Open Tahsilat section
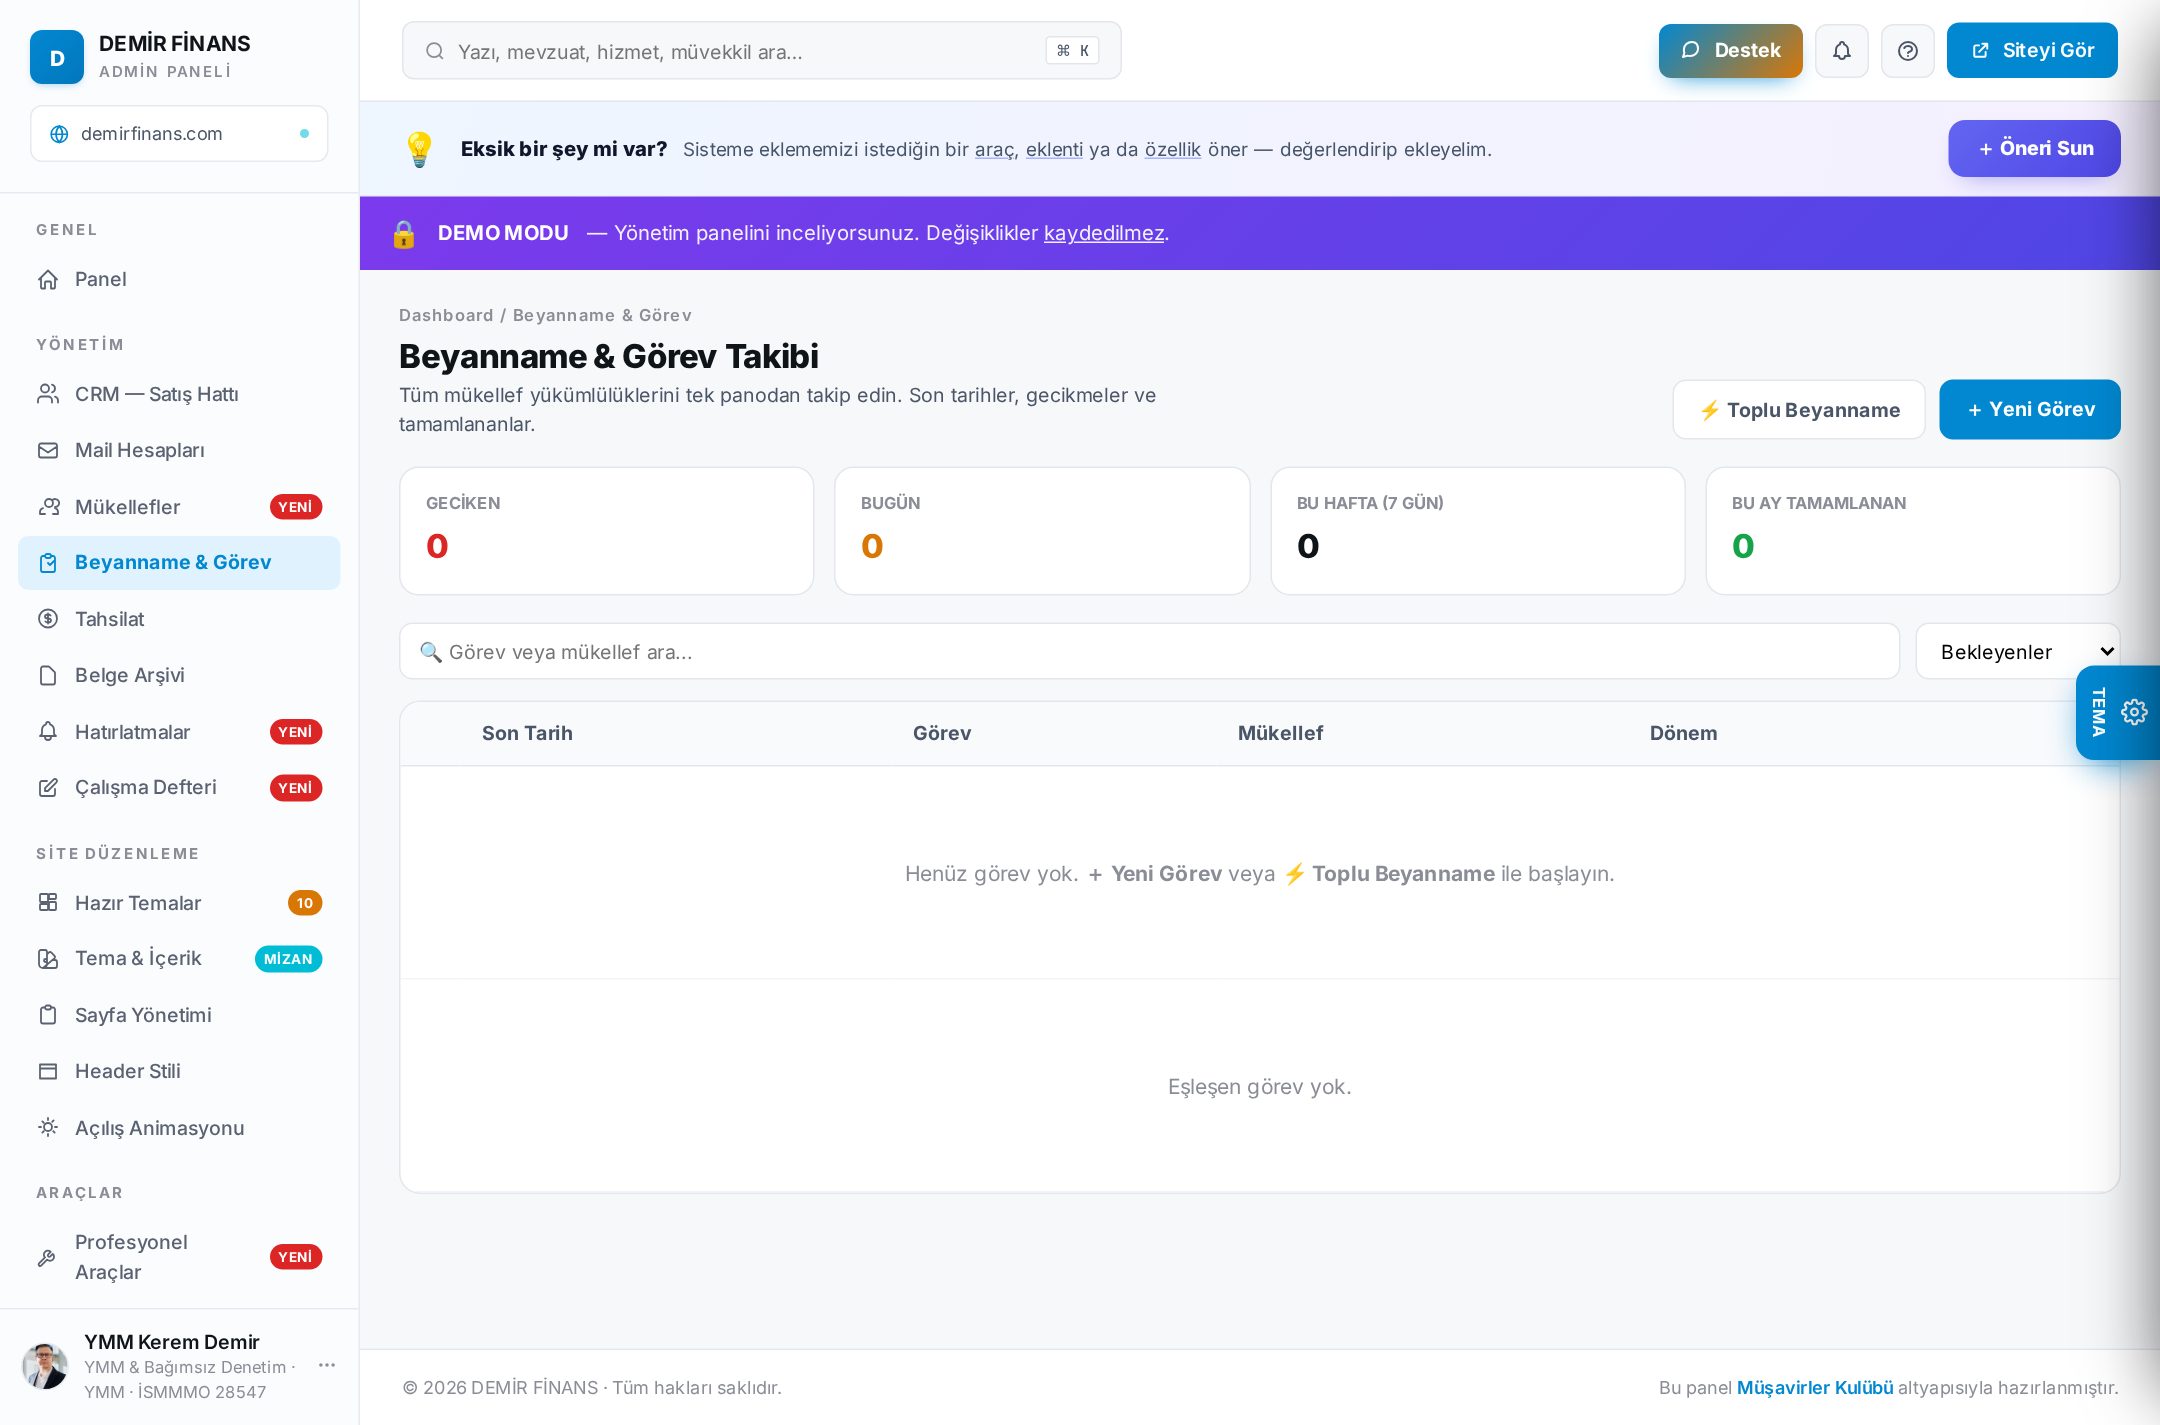This screenshot has height=1425, width=2160. (179, 619)
